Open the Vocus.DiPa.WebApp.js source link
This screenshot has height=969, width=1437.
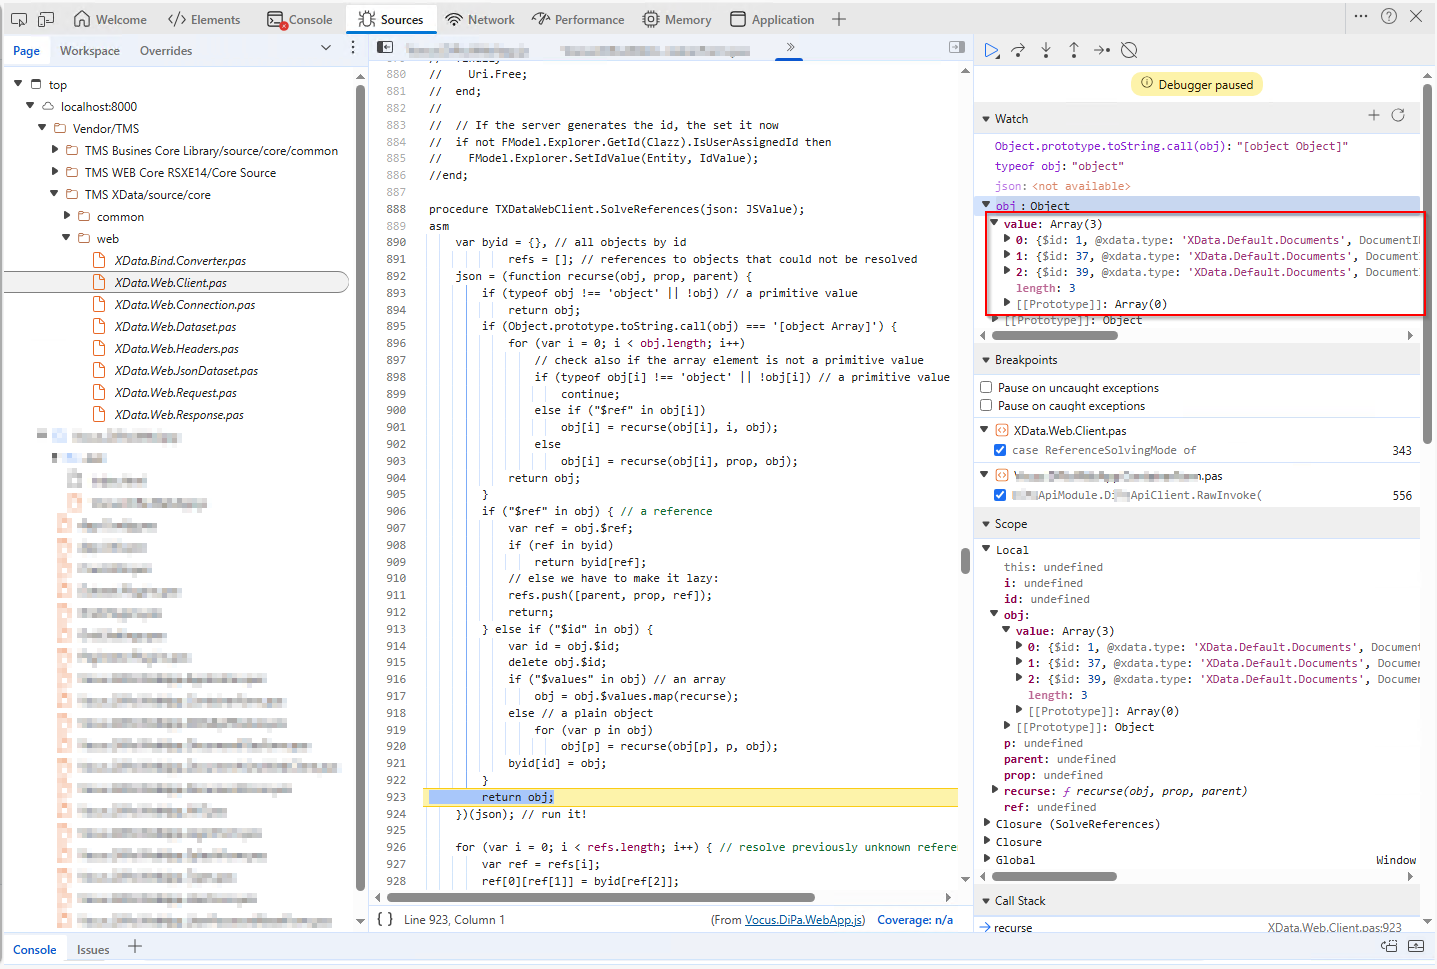pos(804,920)
